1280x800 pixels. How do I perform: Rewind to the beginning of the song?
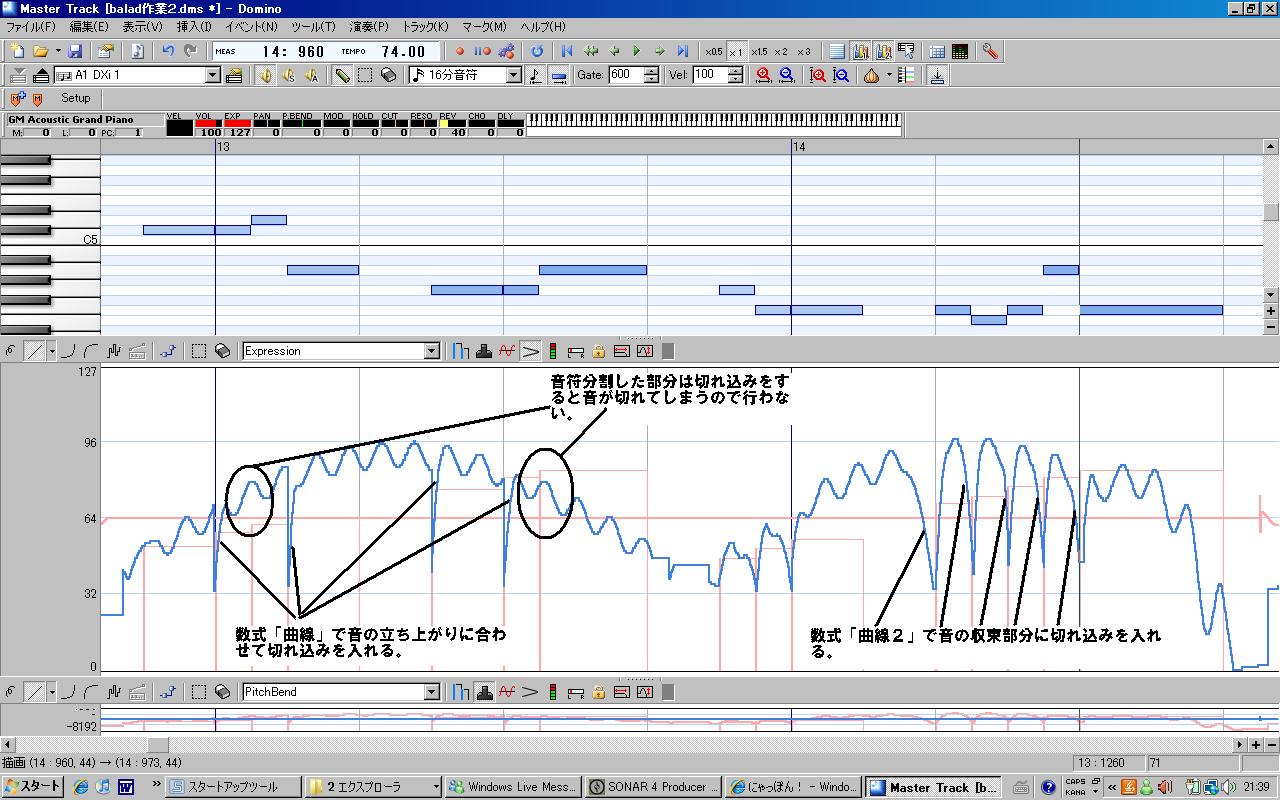click(567, 51)
